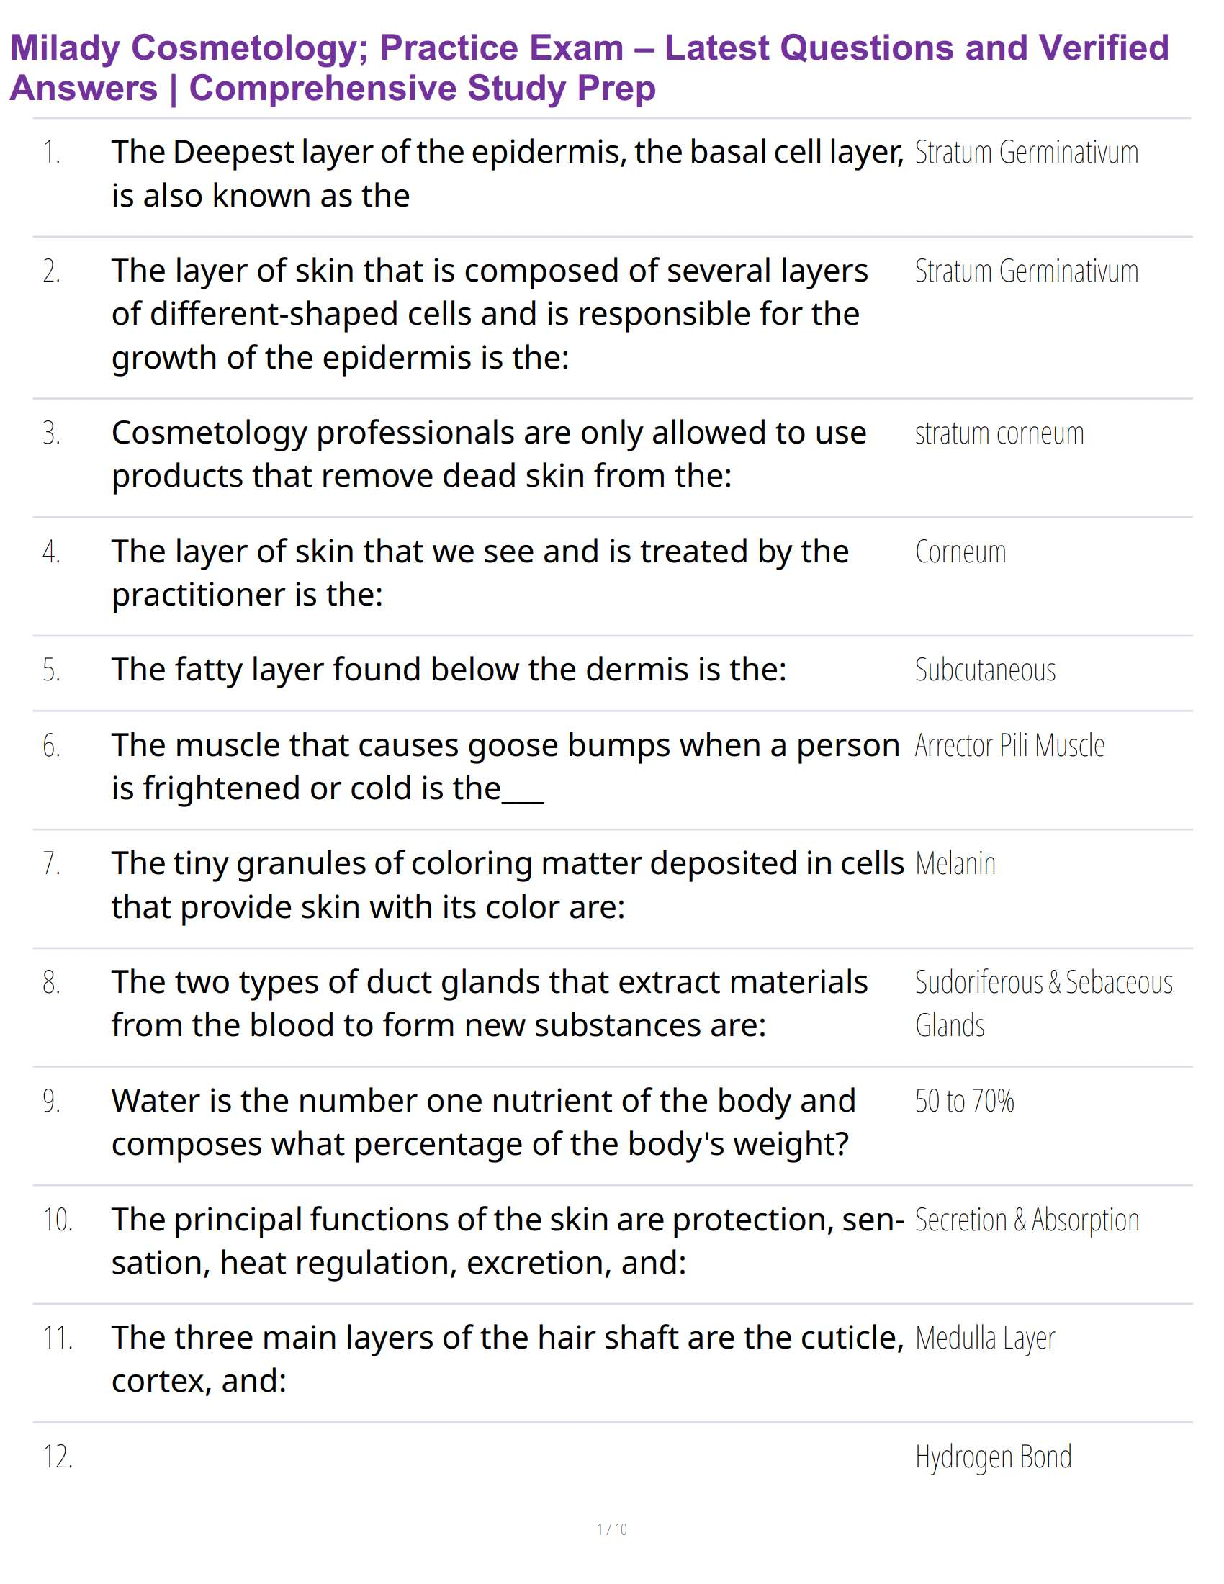
Task: Click the 'Sudoriferous & Sebaceous Glands' answer
Action: pyautogui.click(x=1043, y=1004)
